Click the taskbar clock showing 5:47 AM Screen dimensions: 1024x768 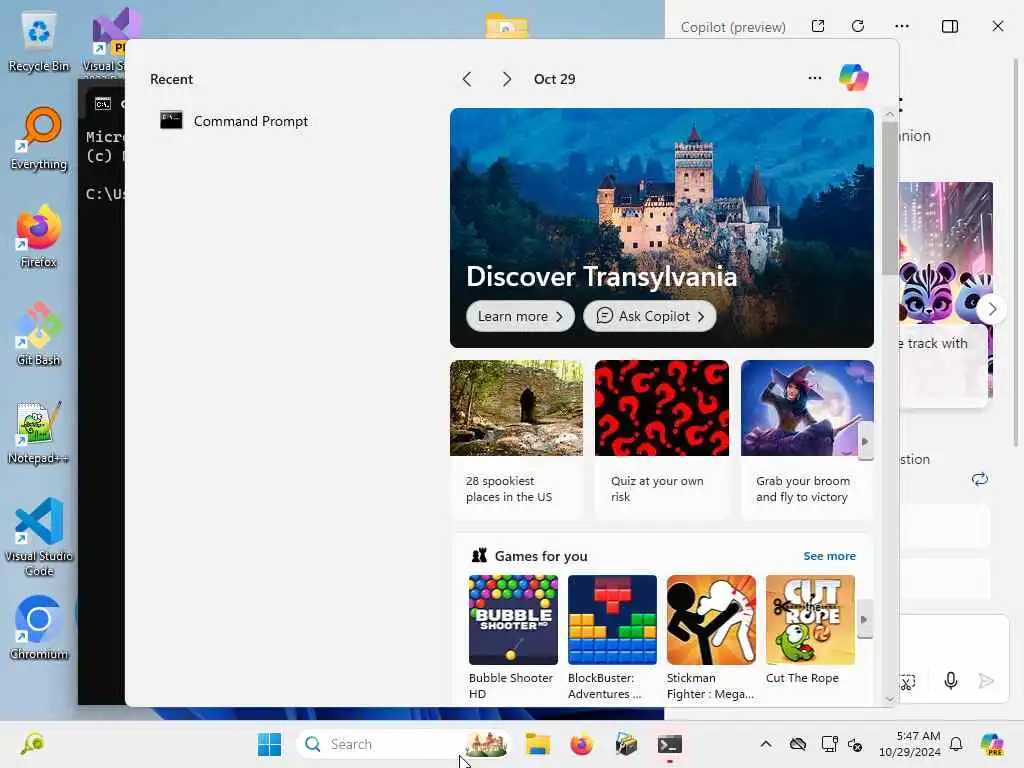click(x=909, y=744)
